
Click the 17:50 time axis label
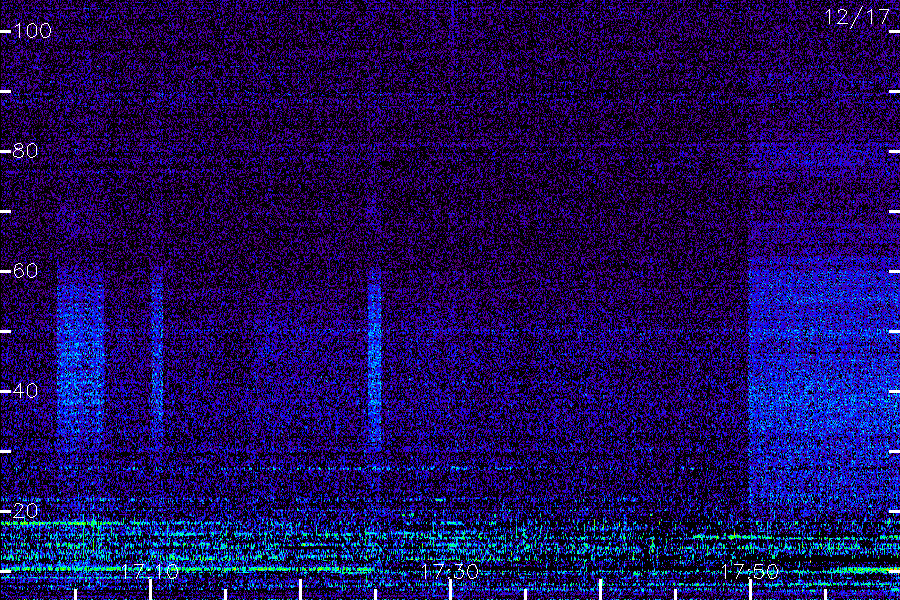(750, 571)
